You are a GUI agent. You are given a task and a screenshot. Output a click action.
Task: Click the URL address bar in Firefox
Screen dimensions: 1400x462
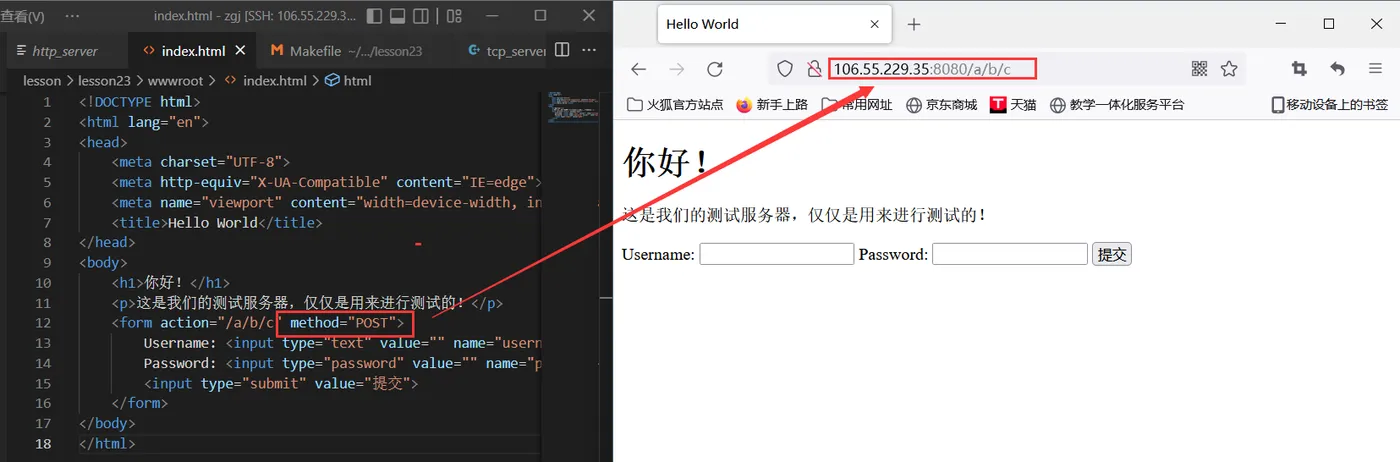point(1005,69)
